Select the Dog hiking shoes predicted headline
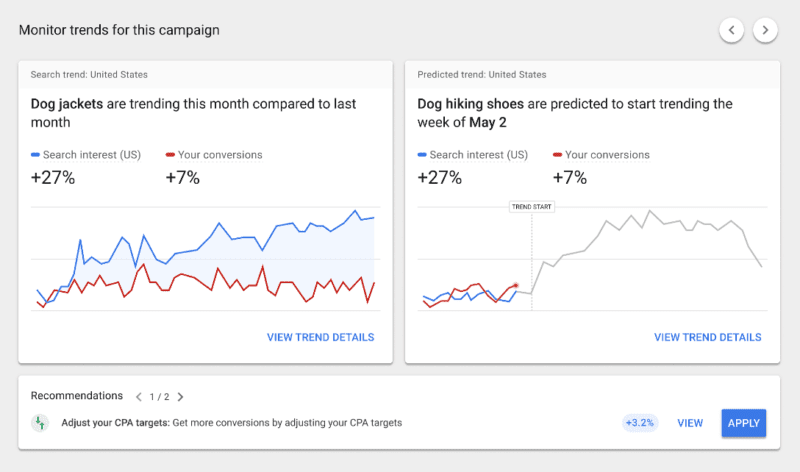Image resolution: width=800 pixels, height=472 pixels. pyautogui.click(x=575, y=113)
